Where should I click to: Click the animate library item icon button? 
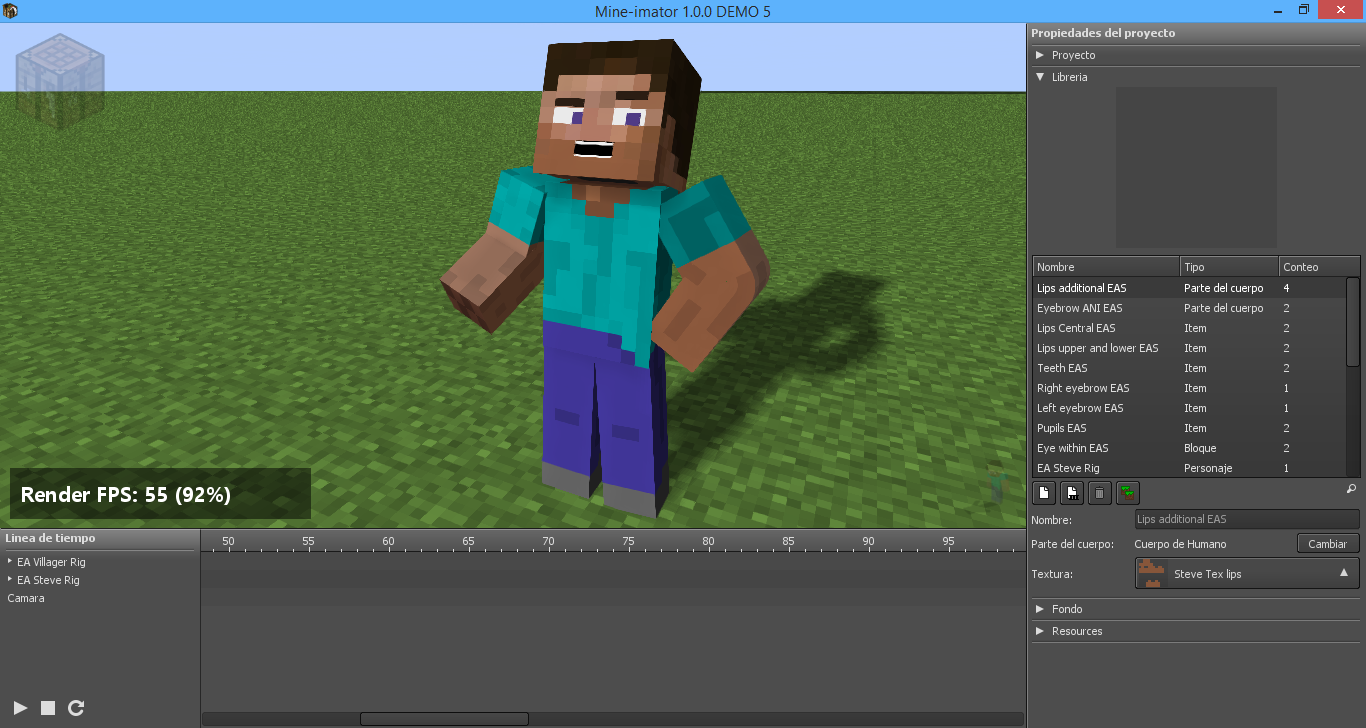tap(1071, 492)
